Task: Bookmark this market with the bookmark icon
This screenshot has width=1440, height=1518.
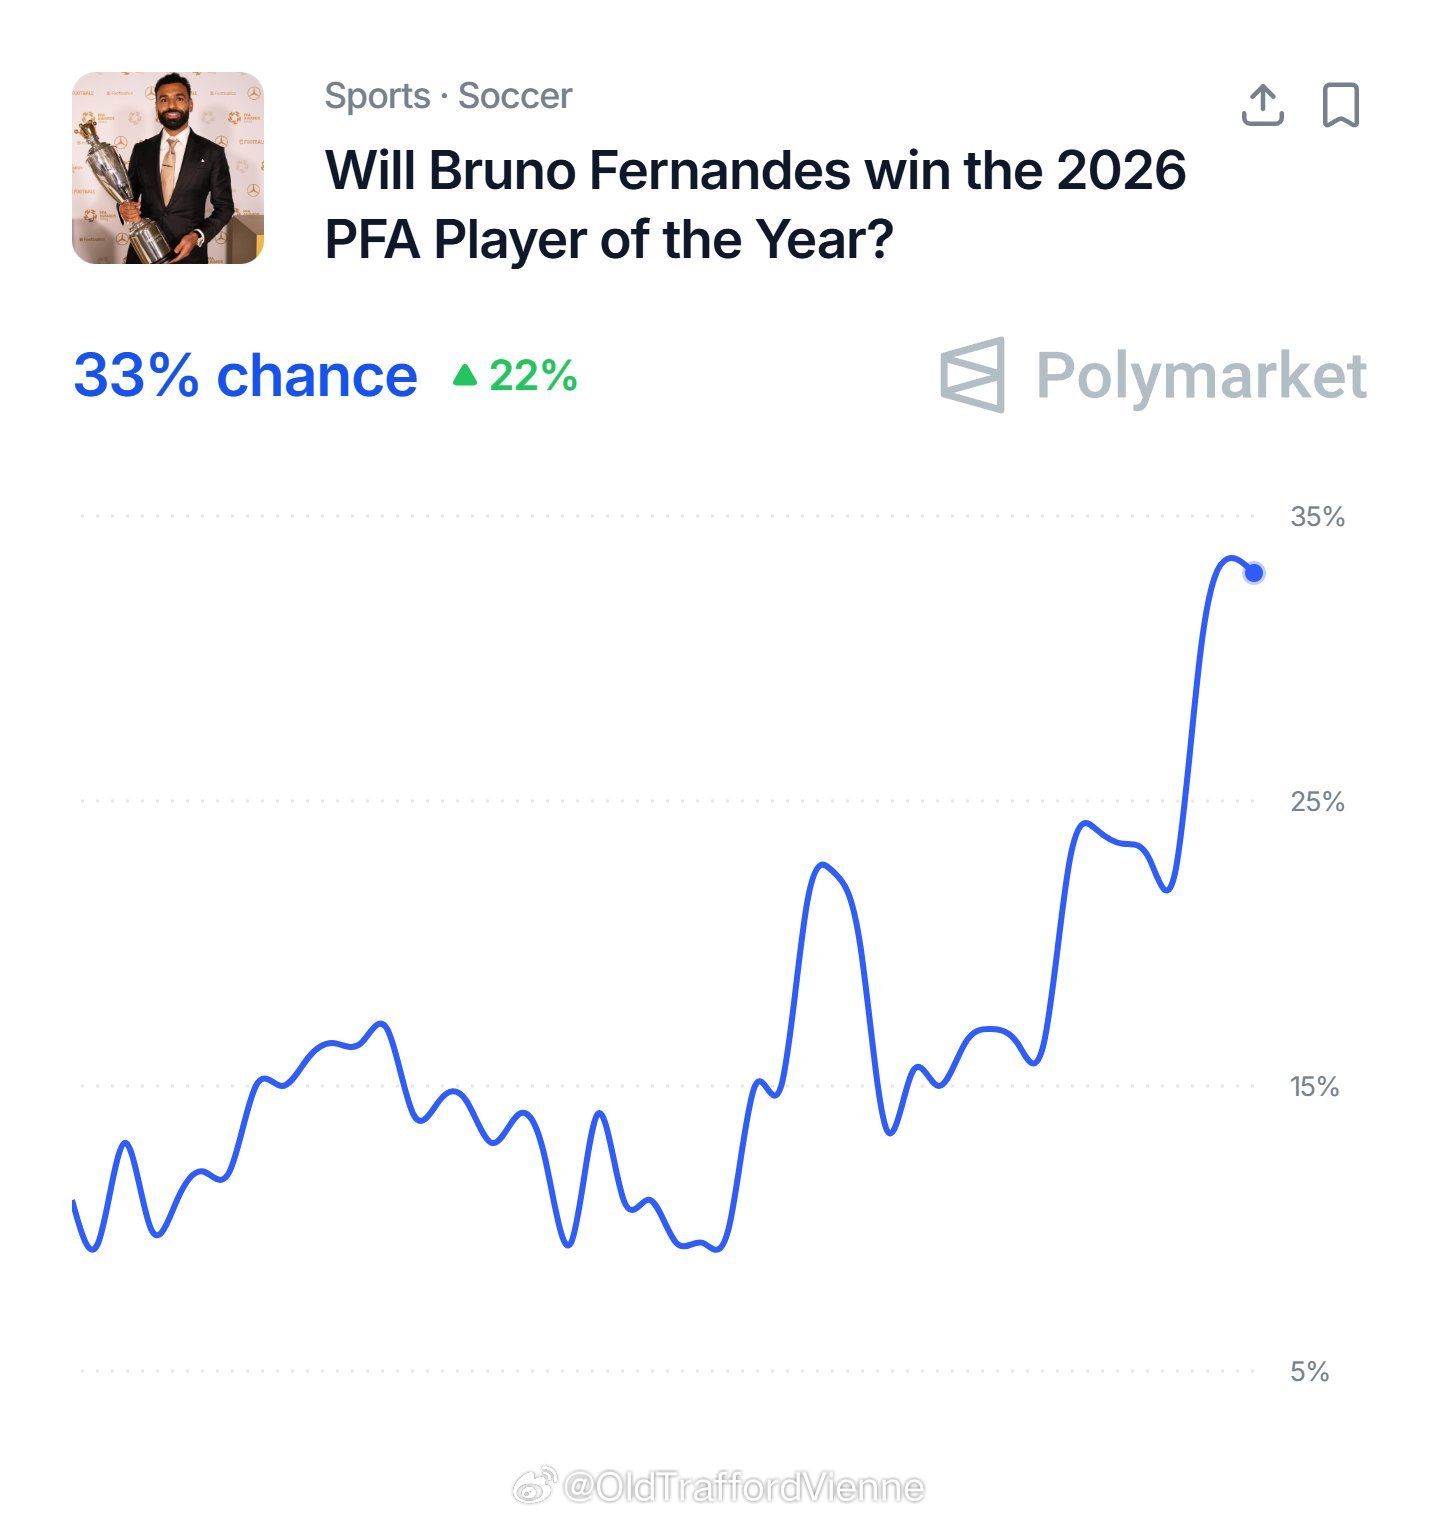Action: pyautogui.click(x=1340, y=105)
